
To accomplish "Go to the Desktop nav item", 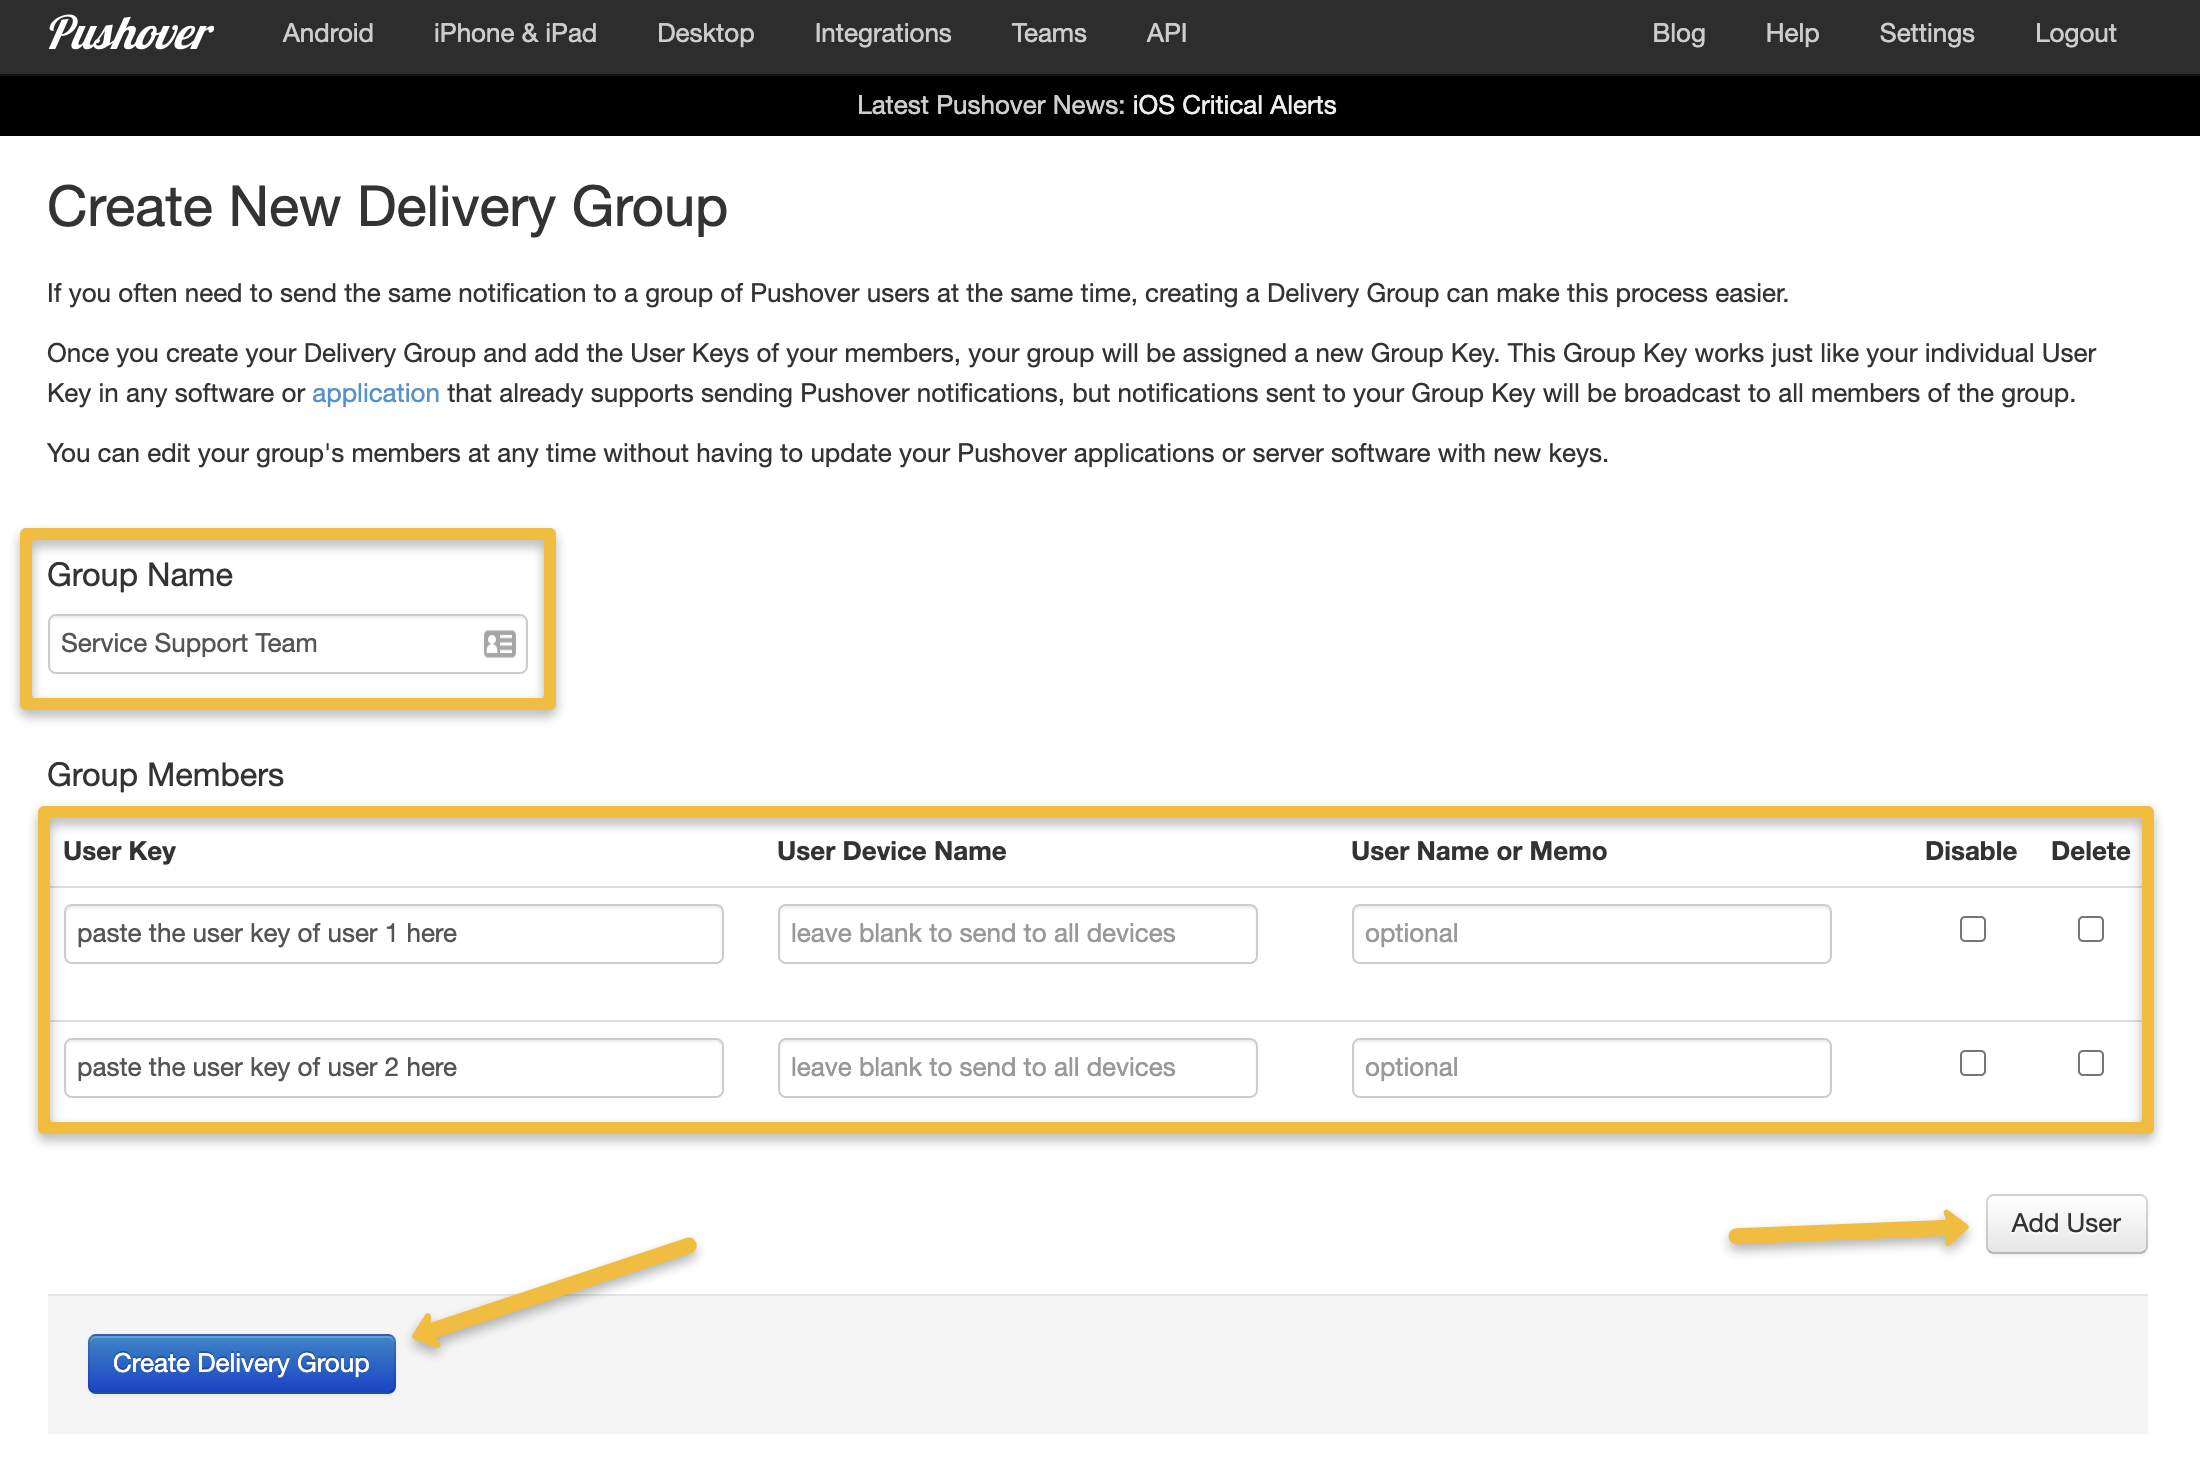I will 705,34.
